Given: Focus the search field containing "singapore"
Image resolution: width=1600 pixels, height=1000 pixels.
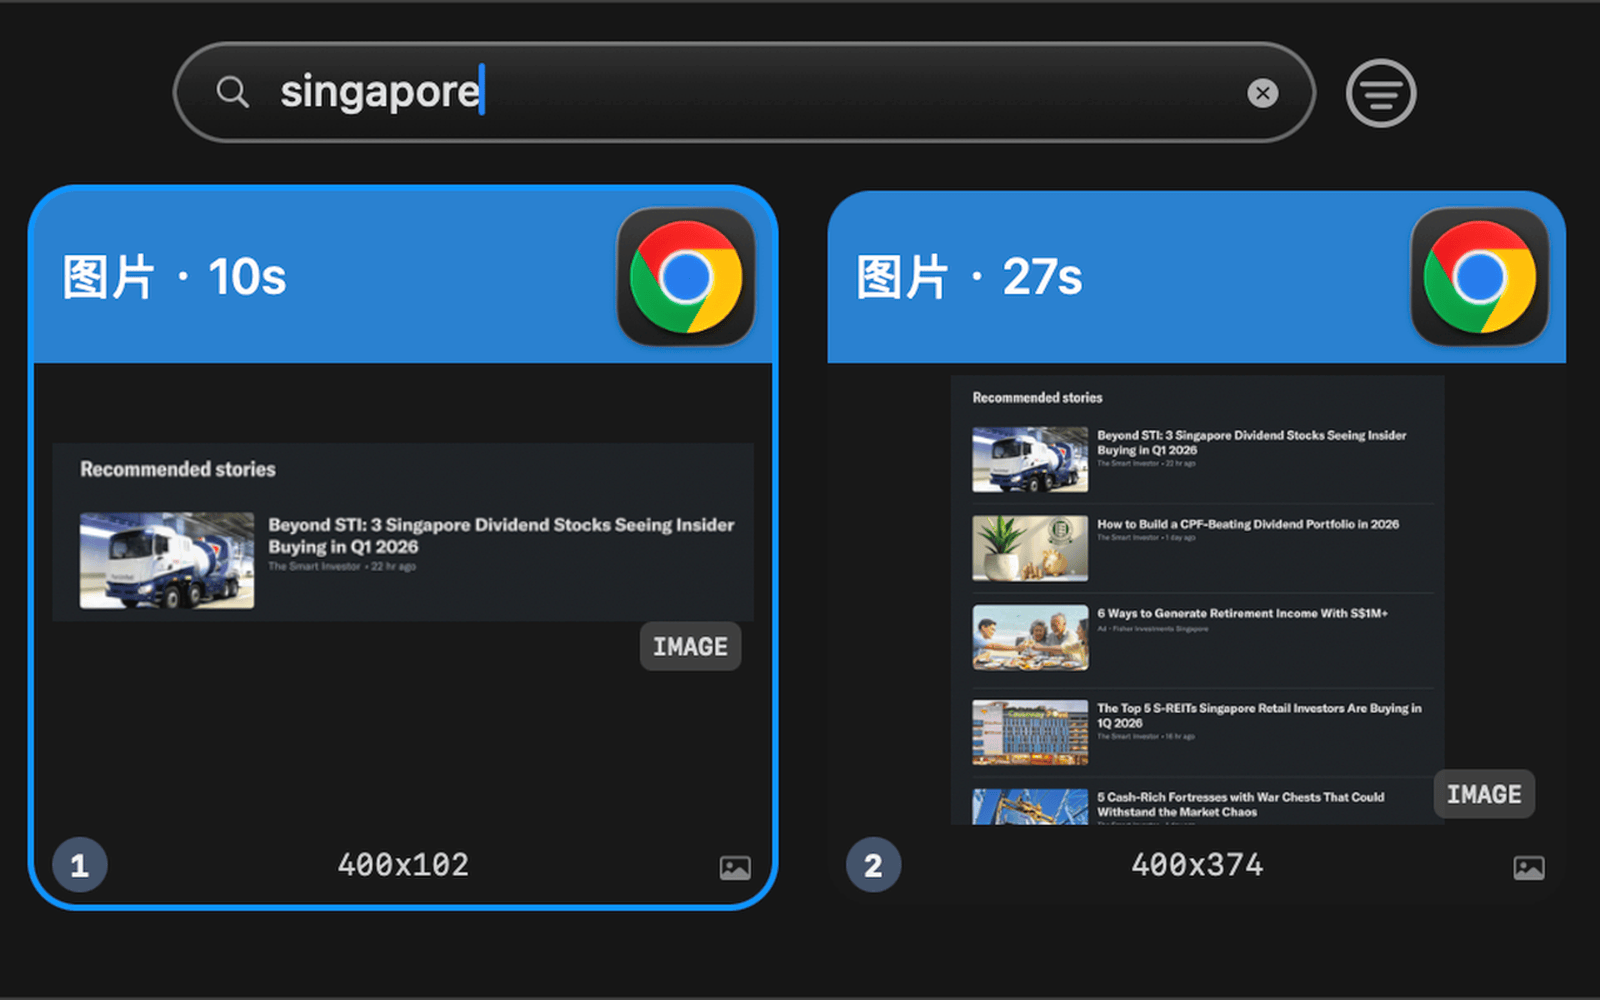Looking at the screenshot, I should [x=744, y=92].
